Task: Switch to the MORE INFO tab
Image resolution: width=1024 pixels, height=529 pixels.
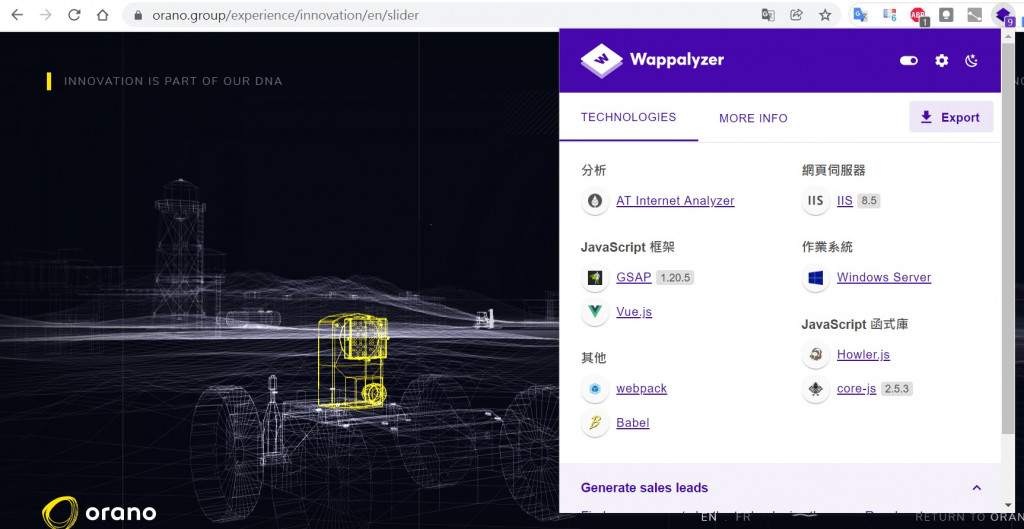Action: point(753,118)
